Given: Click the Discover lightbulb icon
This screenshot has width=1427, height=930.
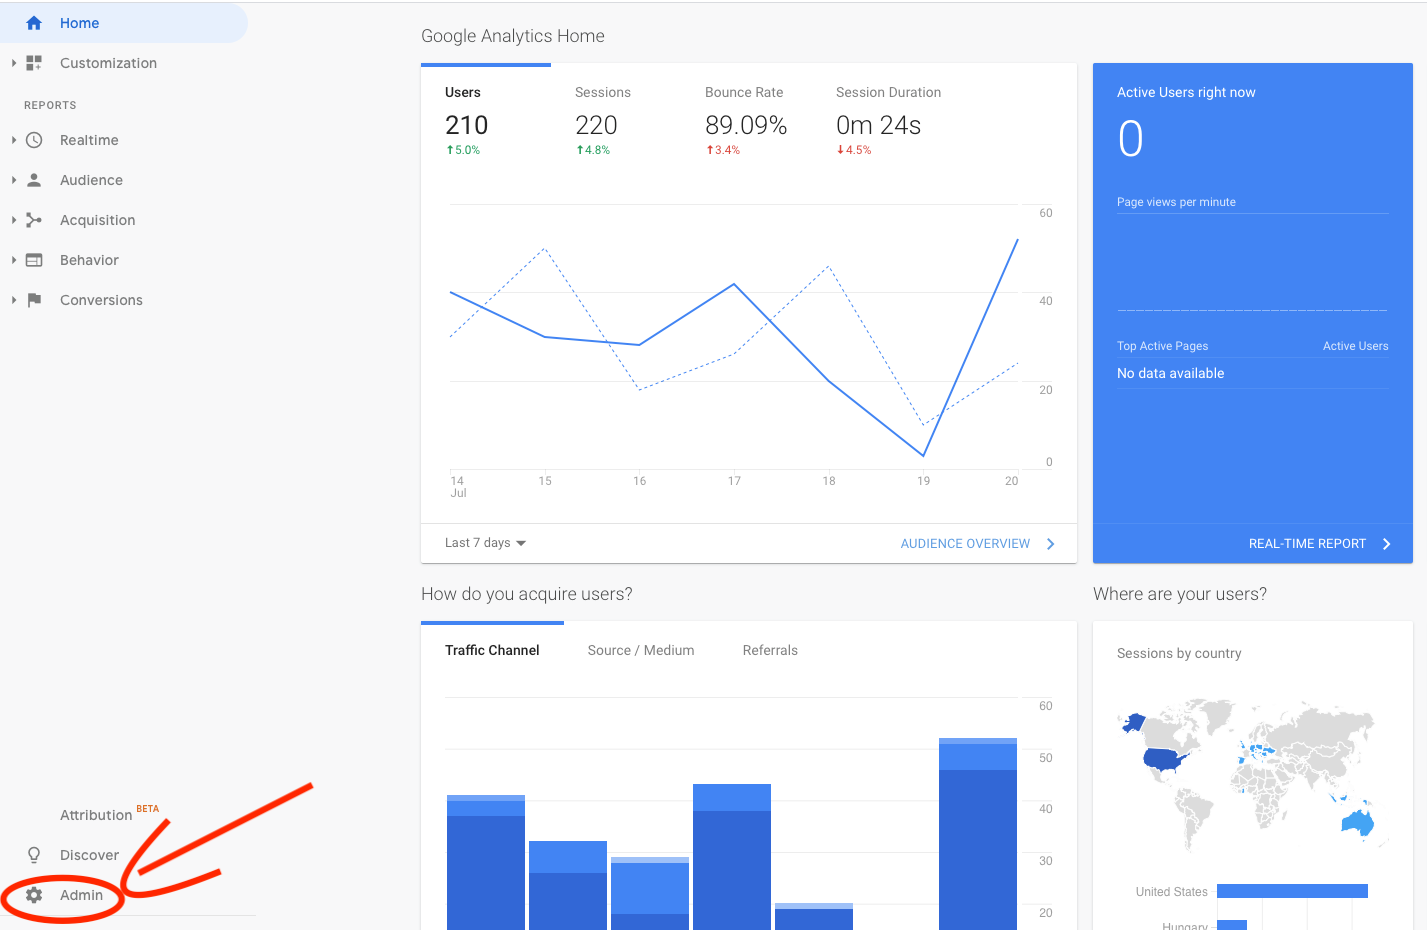Looking at the screenshot, I should [x=34, y=855].
